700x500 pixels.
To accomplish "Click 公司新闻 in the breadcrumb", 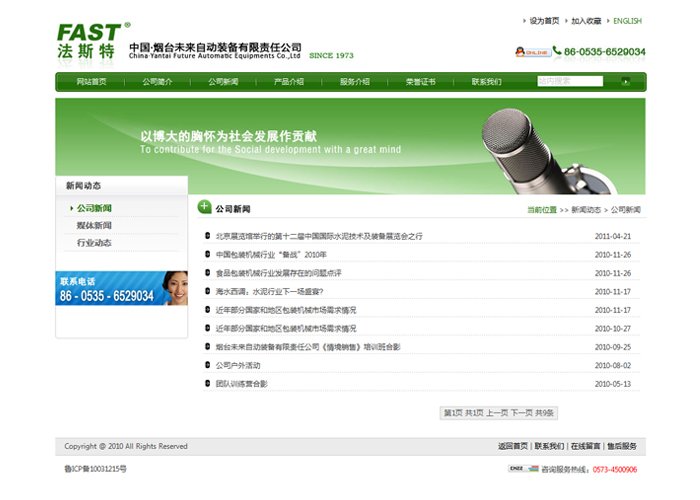I will pyautogui.click(x=625, y=210).
